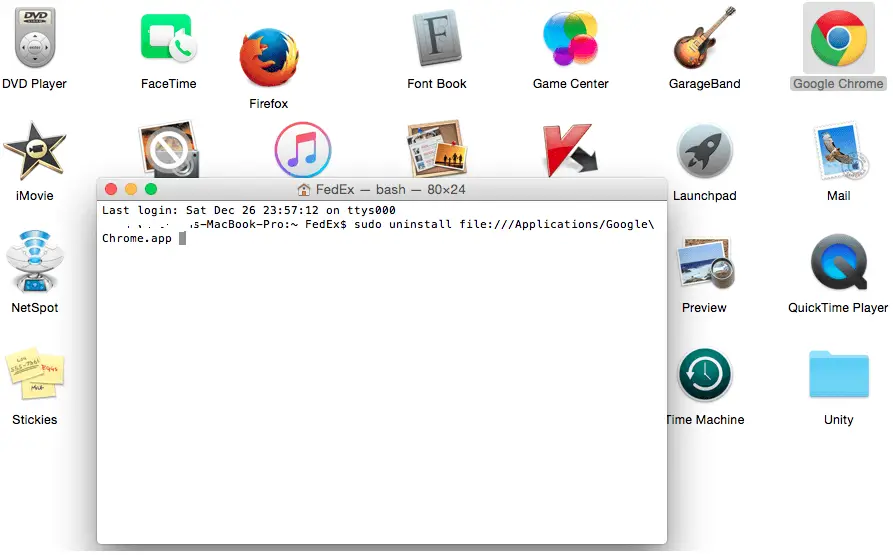893x555 pixels.
Task: Click the 'DVD Player' label text
Action: (34, 84)
